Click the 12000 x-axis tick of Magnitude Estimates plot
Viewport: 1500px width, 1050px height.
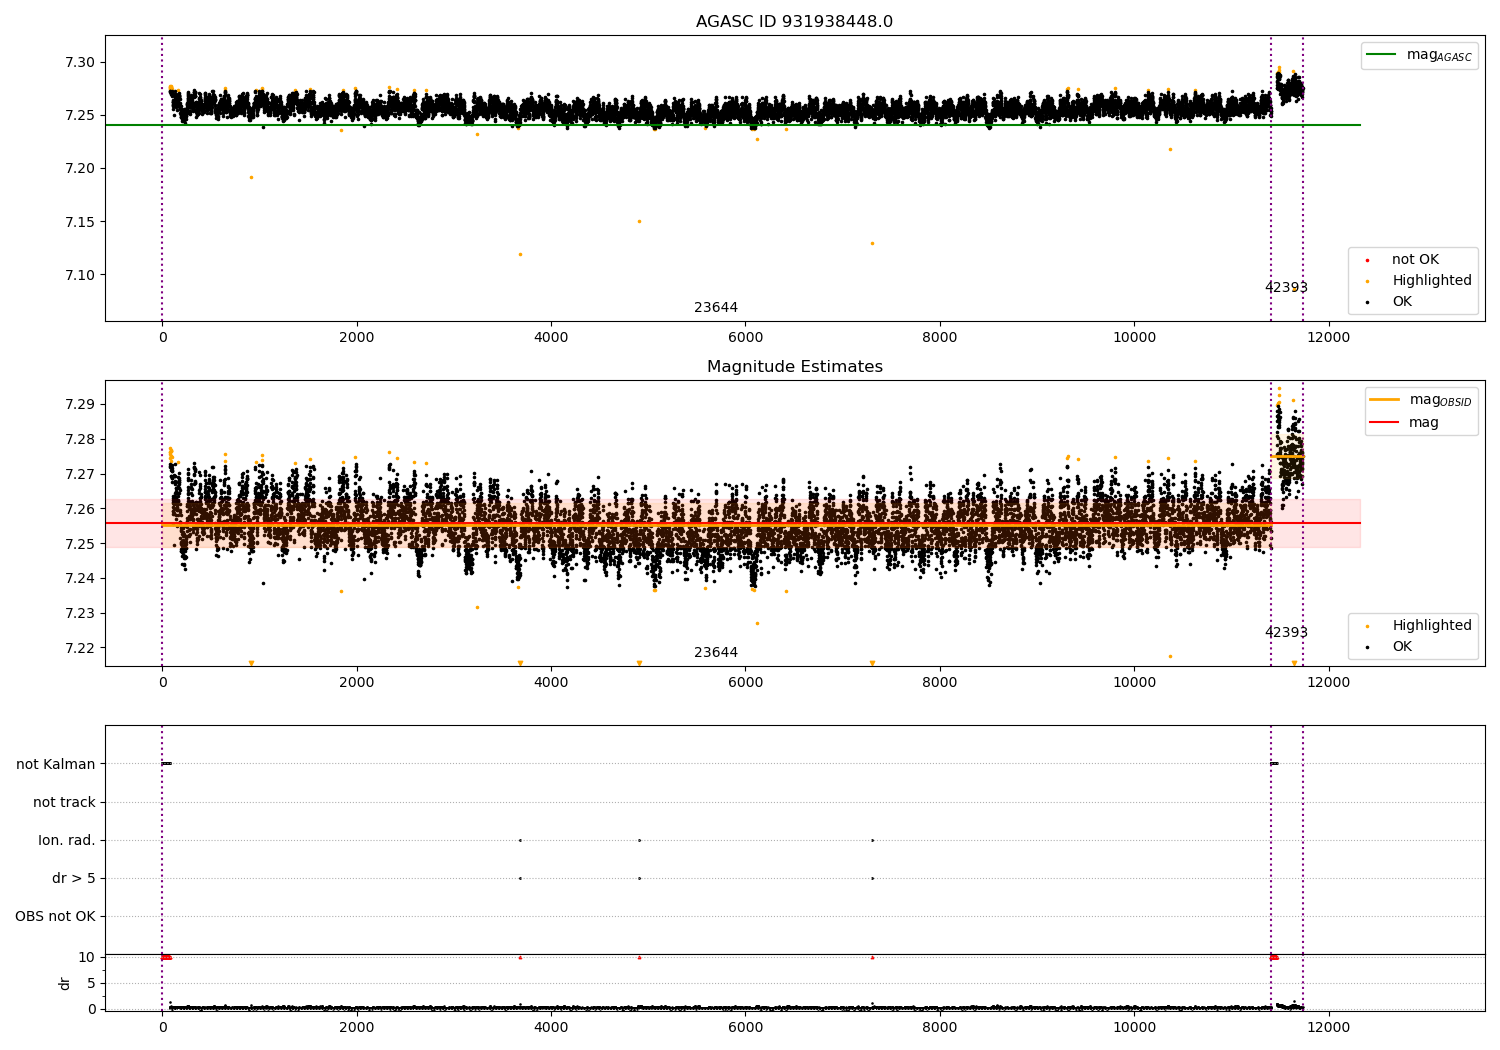click(x=1328, y=683)
